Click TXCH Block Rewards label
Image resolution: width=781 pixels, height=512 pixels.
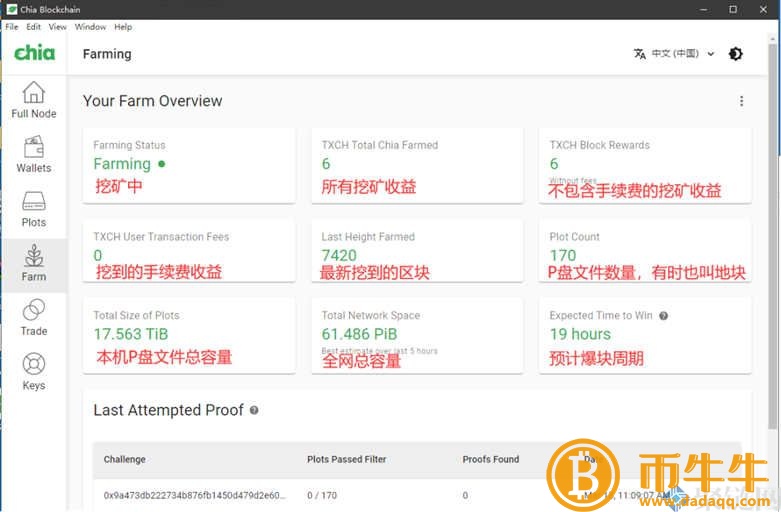tap(600, 145)
